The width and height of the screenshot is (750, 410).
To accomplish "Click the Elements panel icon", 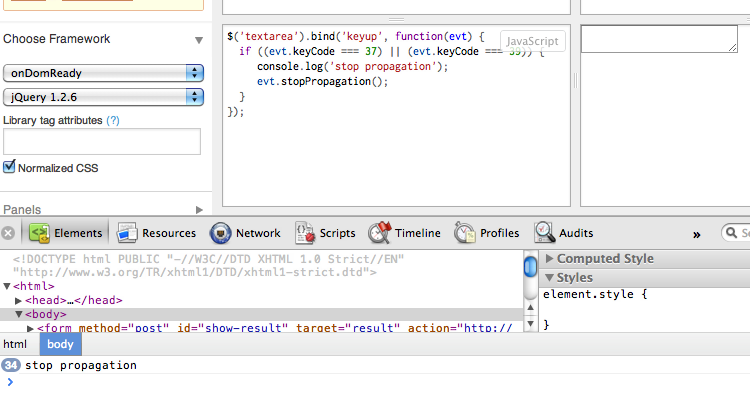I will pyautogui.click(x=39, y=233).
